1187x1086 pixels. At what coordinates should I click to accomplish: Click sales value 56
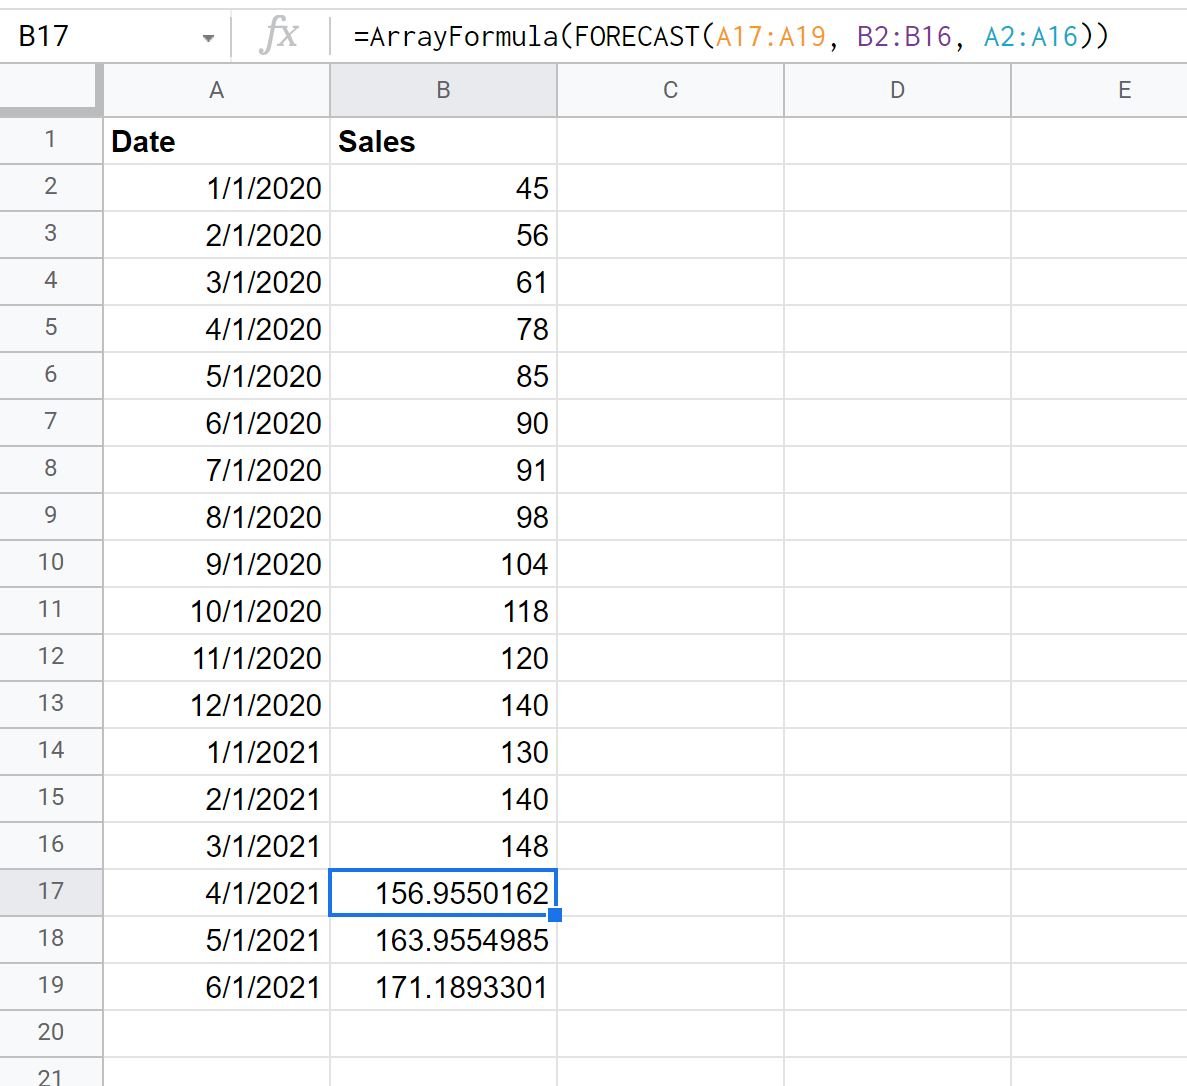click(x=444, y=235)
